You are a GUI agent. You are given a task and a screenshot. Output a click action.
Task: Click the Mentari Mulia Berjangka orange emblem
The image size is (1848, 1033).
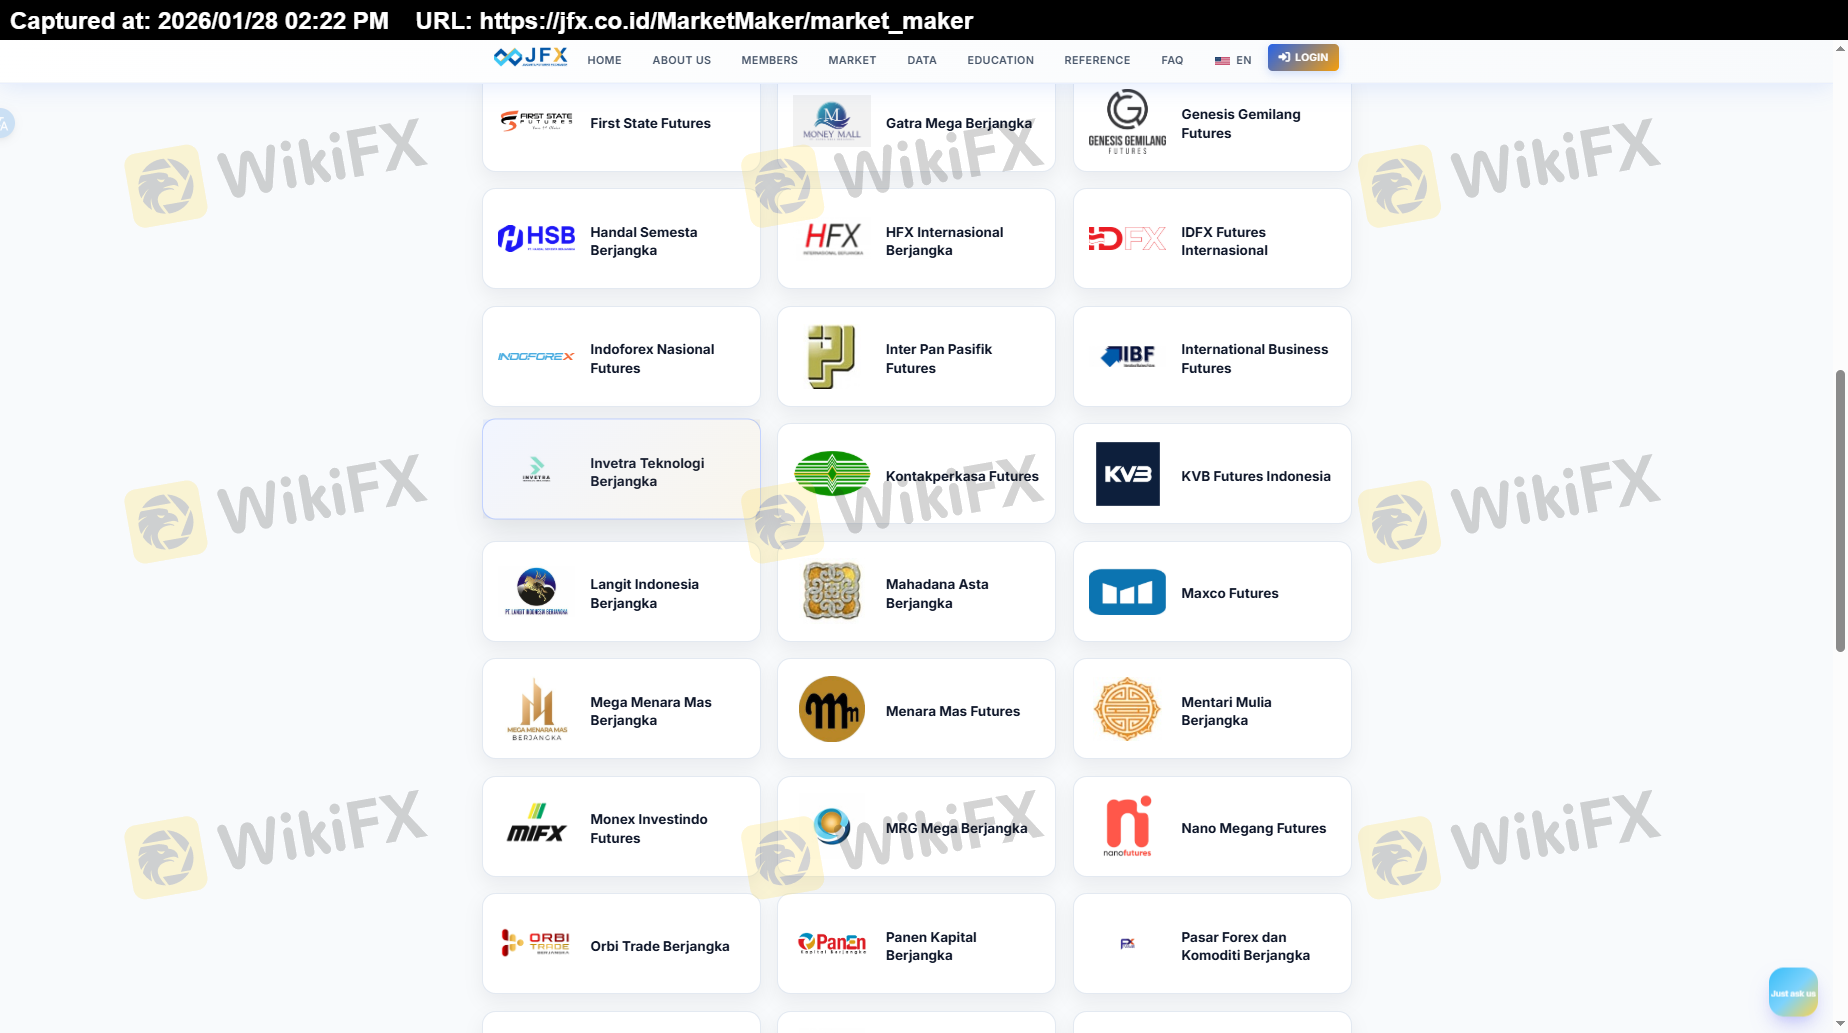click(x=1127, y=709)
